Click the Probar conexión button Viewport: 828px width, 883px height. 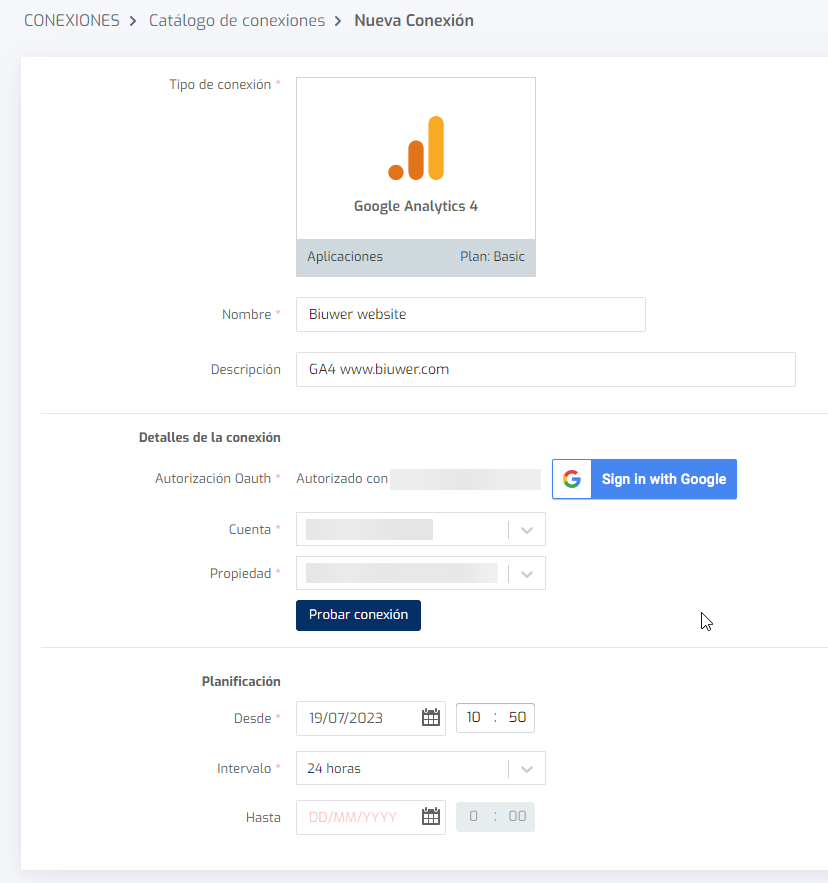(358, 615)
